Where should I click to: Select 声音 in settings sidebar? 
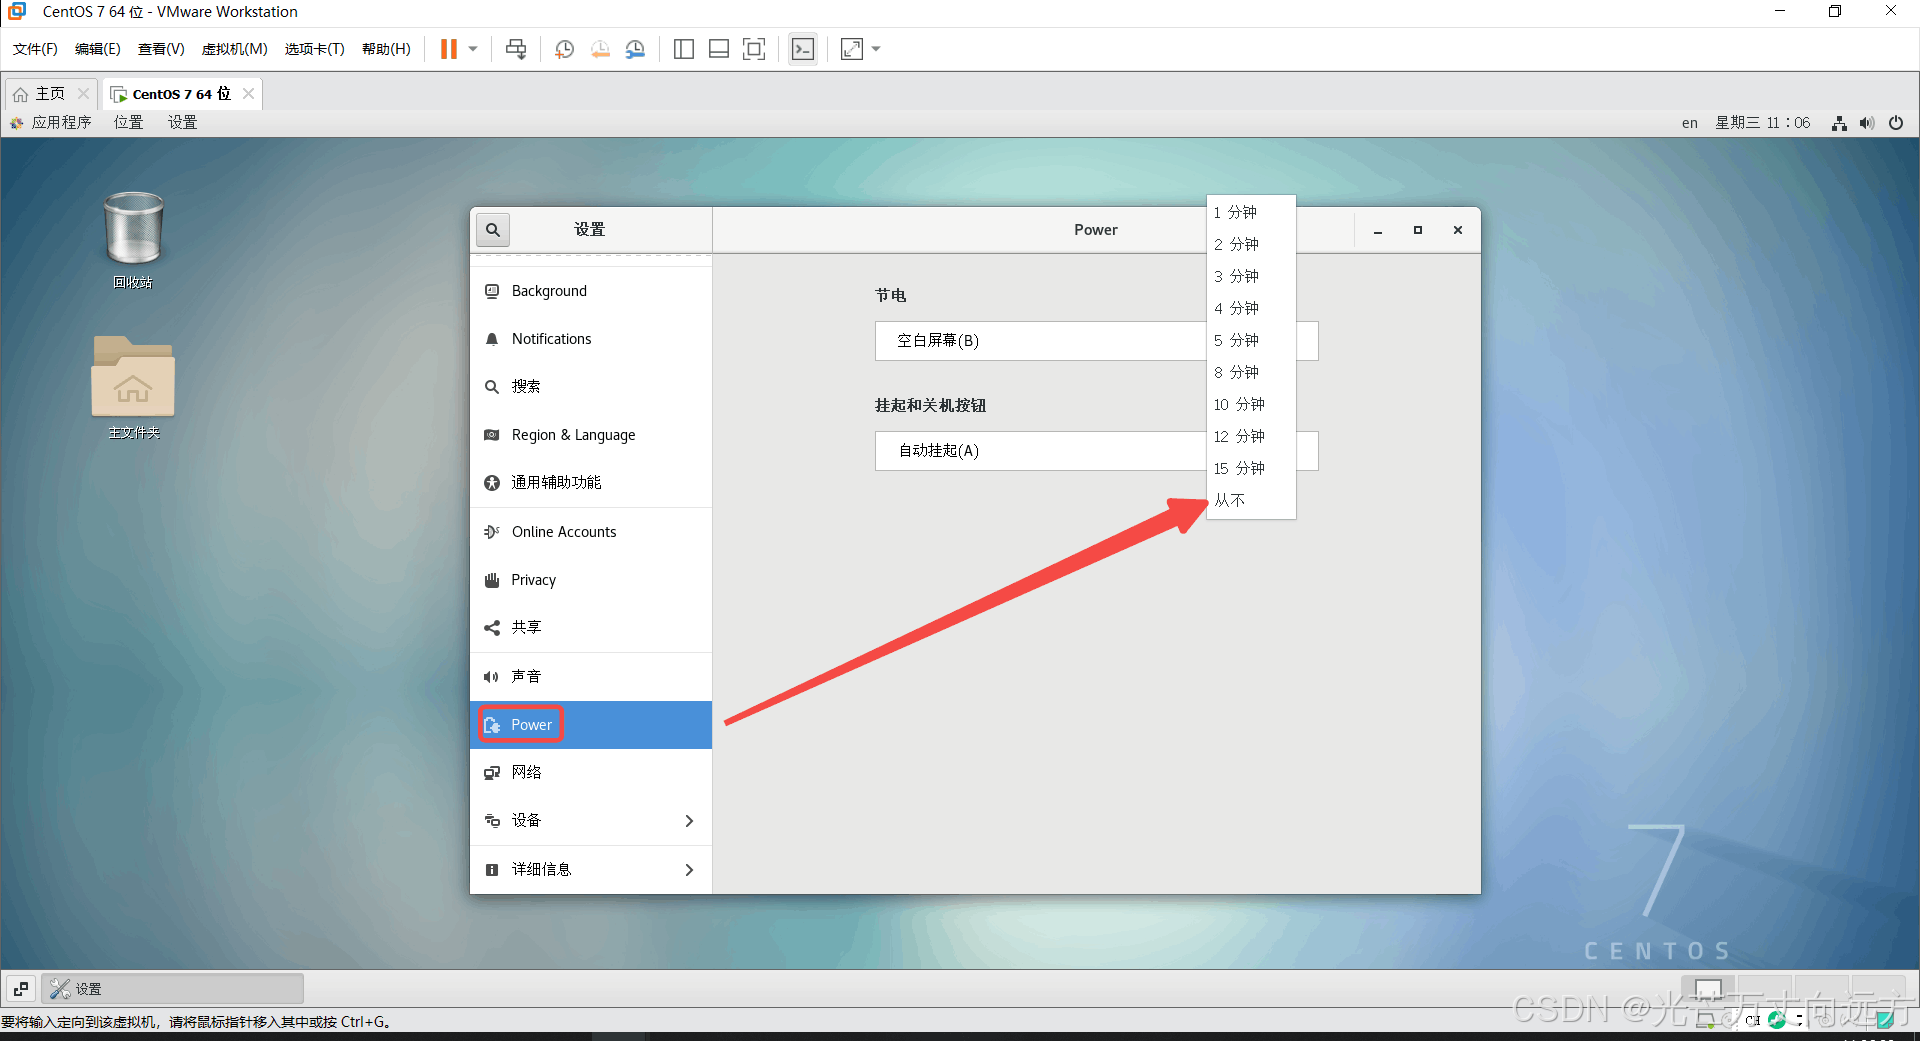coord(591,677)
